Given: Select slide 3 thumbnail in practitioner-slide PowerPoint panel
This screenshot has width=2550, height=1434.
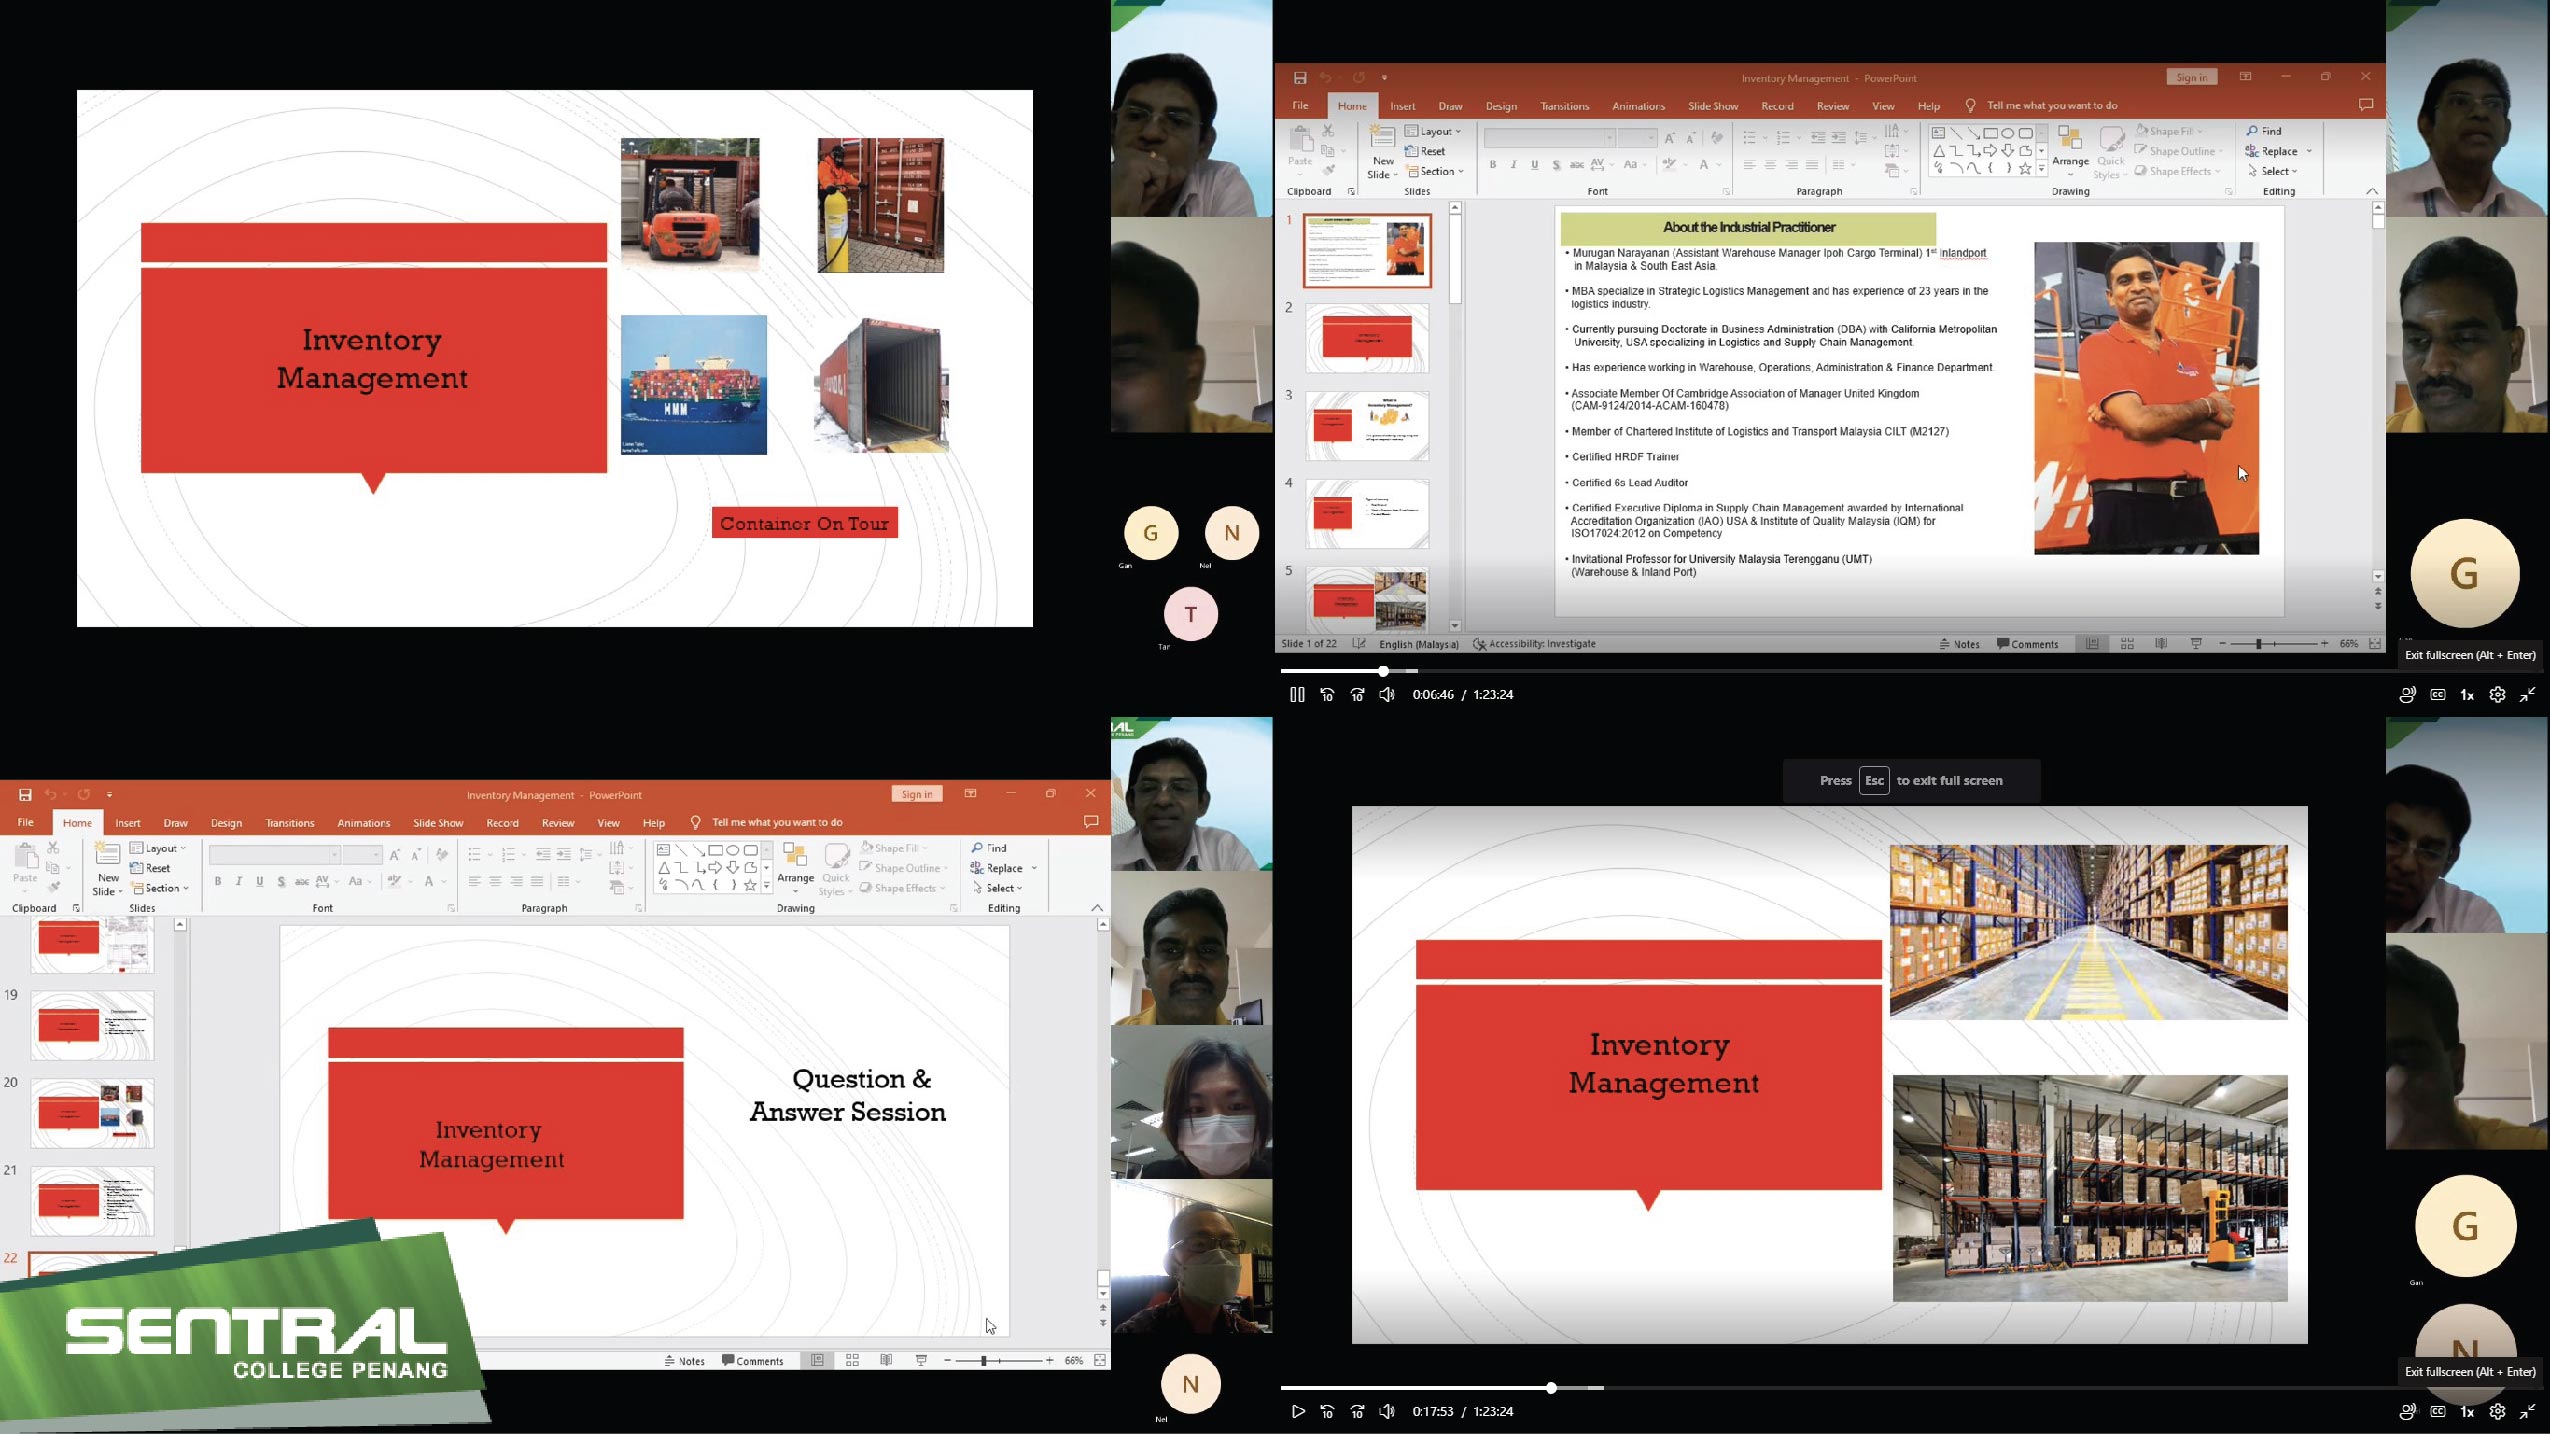Looking at the screenshot, I should click(x=1368, y=426).
